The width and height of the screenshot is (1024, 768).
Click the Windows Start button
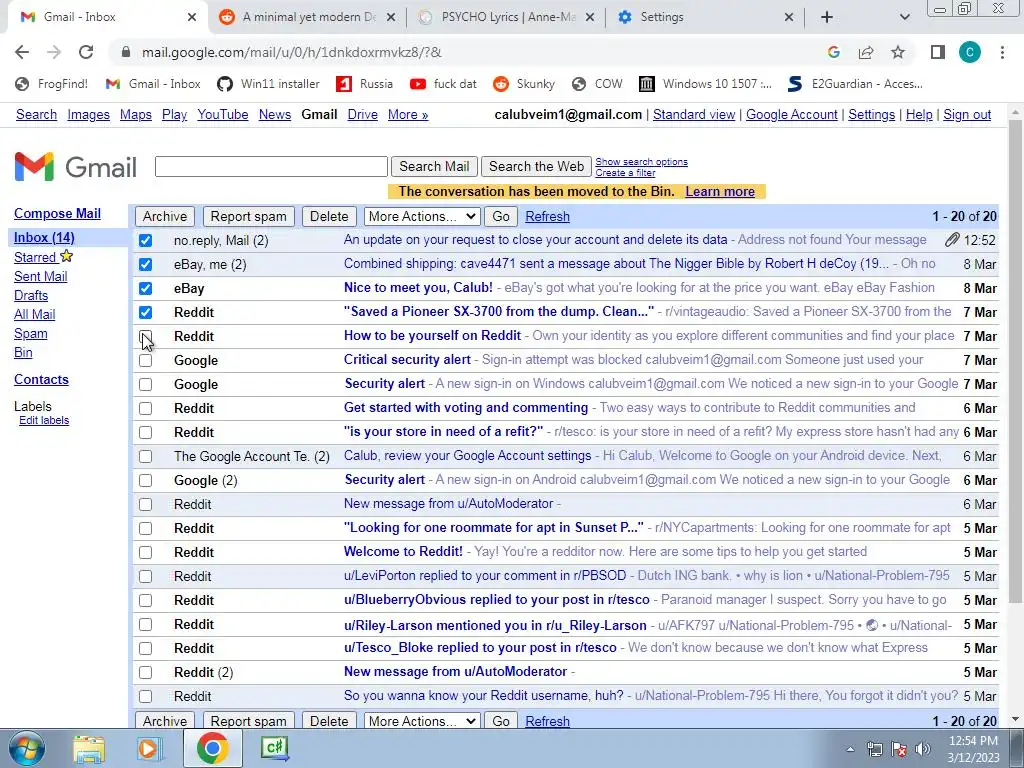[x=27, y=748]
